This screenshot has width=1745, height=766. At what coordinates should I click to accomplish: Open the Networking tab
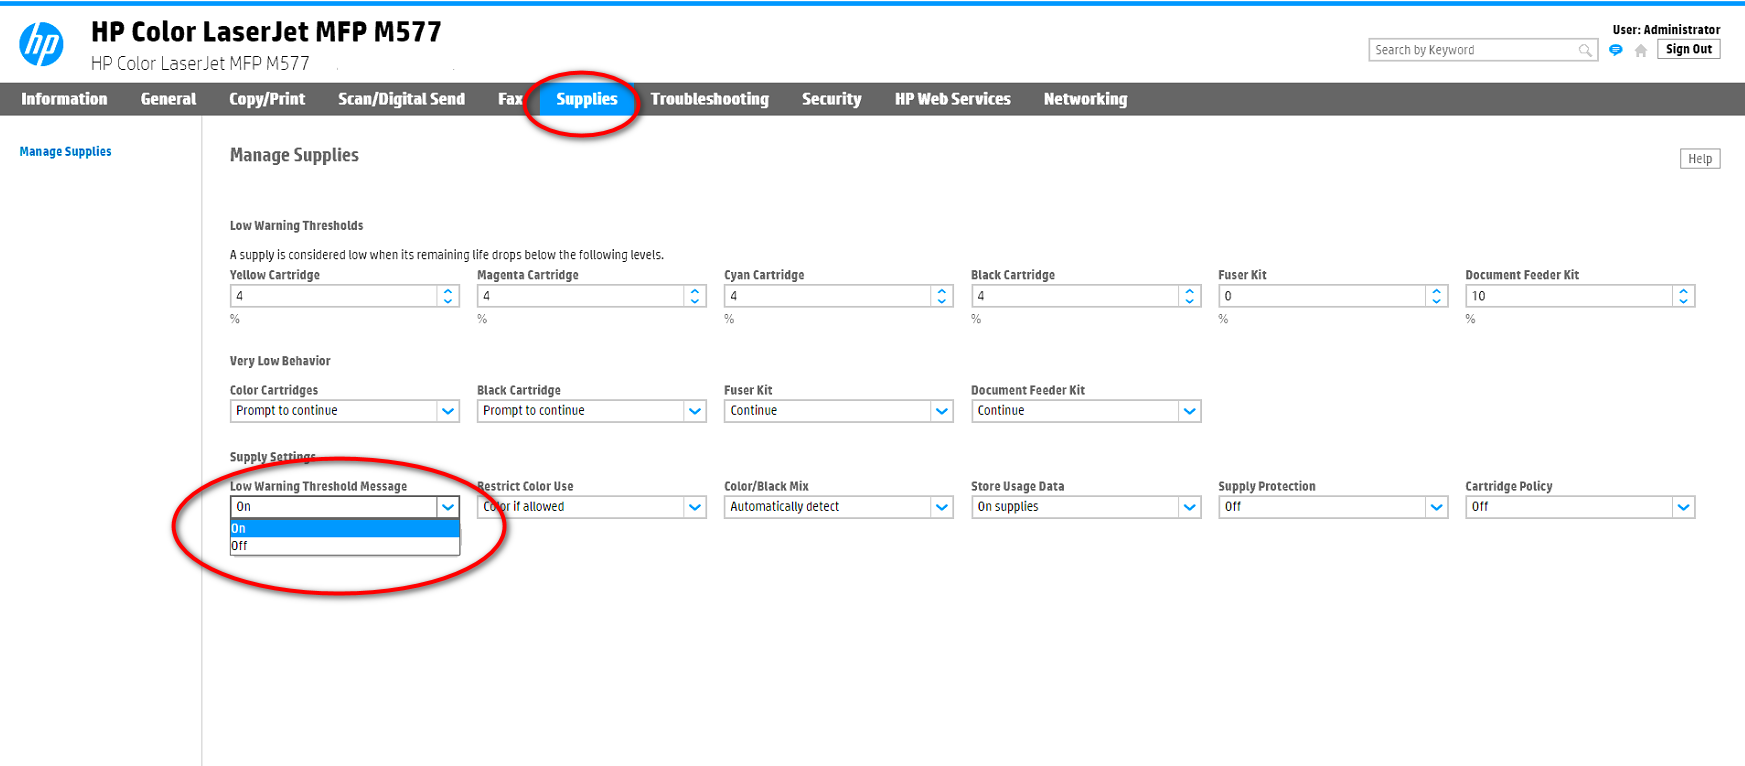click(1085, 99)
